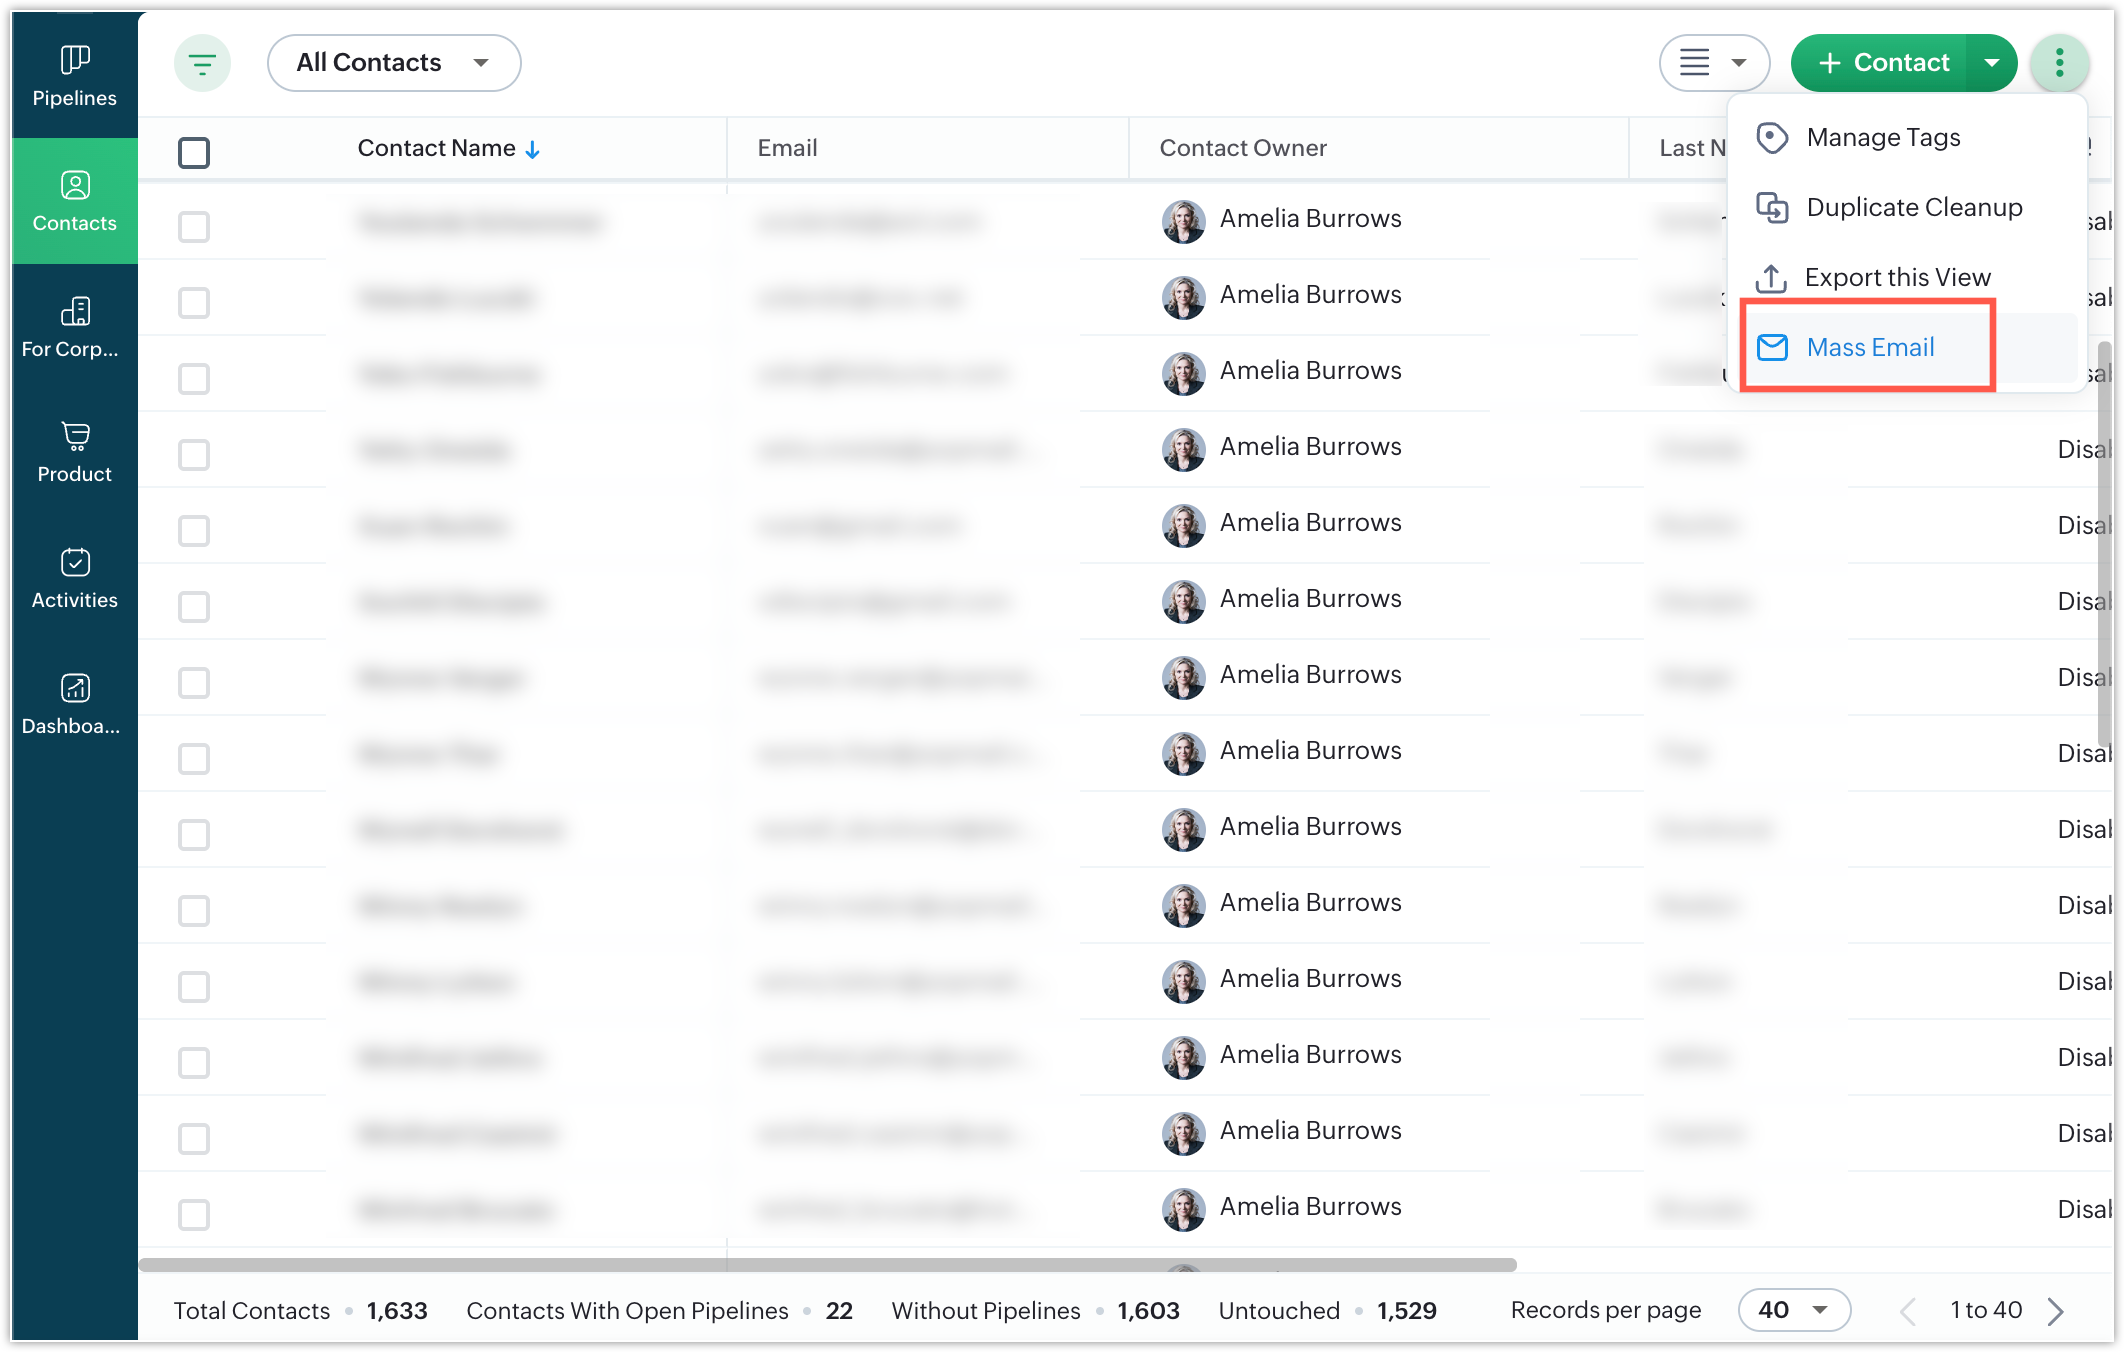Select Duplicate Cleanup menu option
This screenshot has height=1352, width=2124.
pyautogui.click(x=1913, y=207)
